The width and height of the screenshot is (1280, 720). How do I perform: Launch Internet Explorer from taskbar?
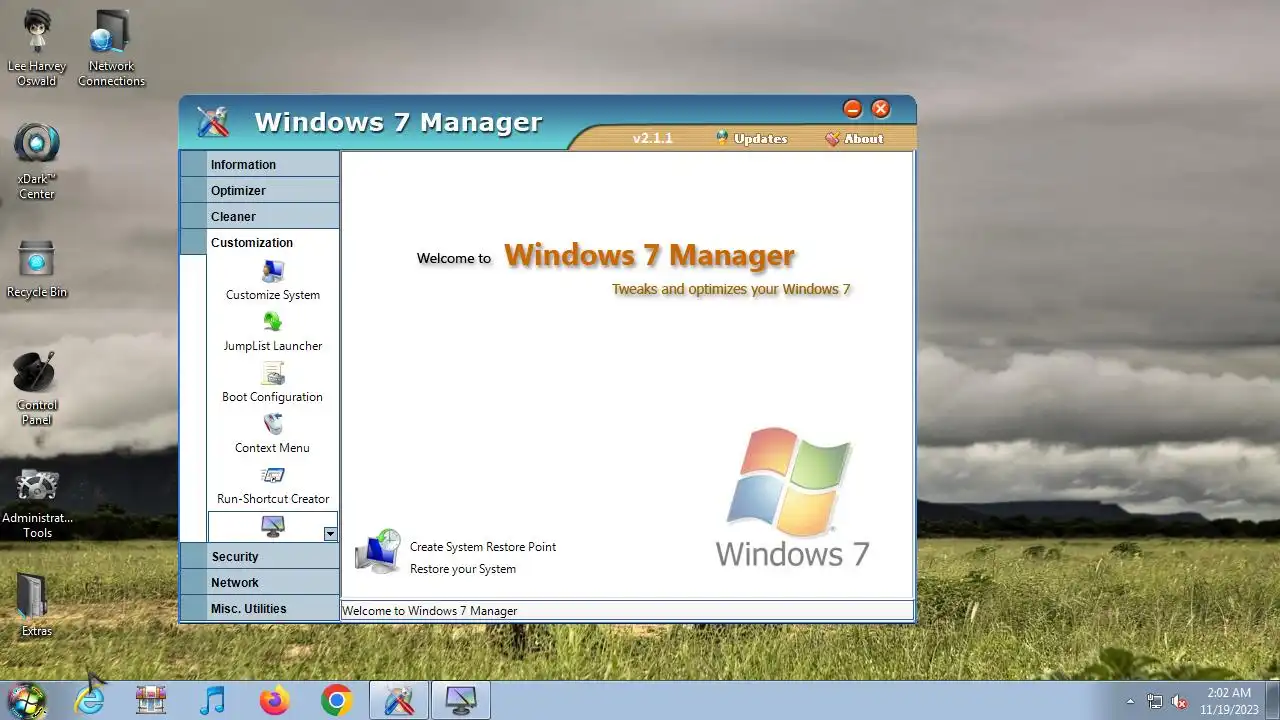click(90, 700)
